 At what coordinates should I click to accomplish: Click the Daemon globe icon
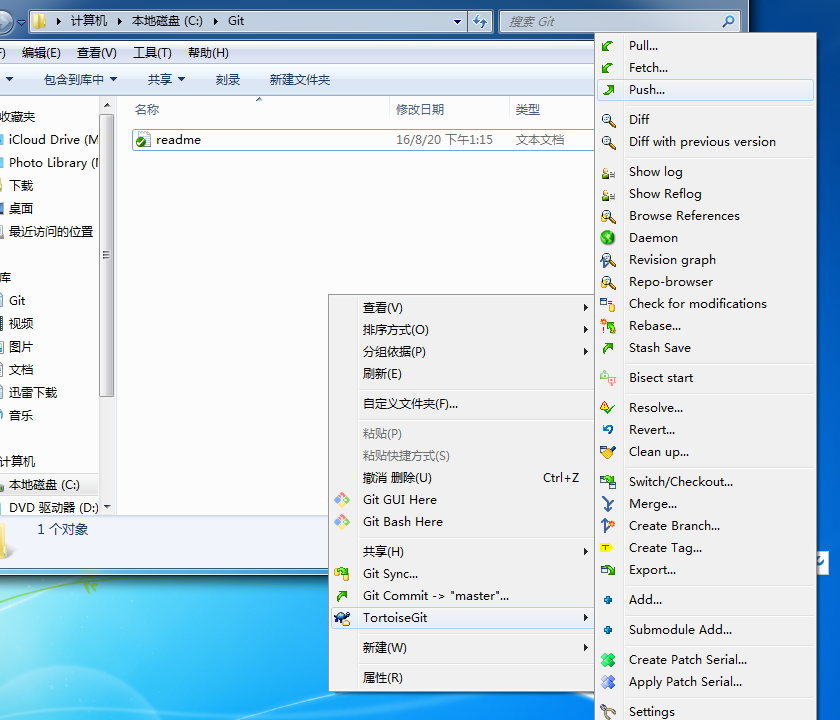(x=608, y=238)
